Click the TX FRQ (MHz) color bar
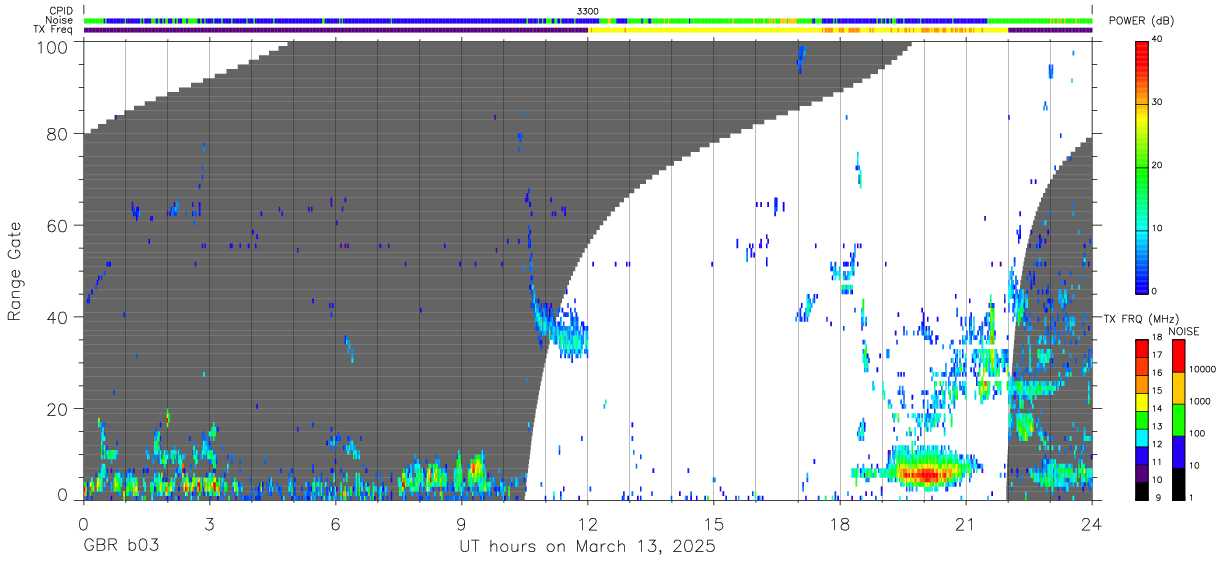 coord(1141,419)
